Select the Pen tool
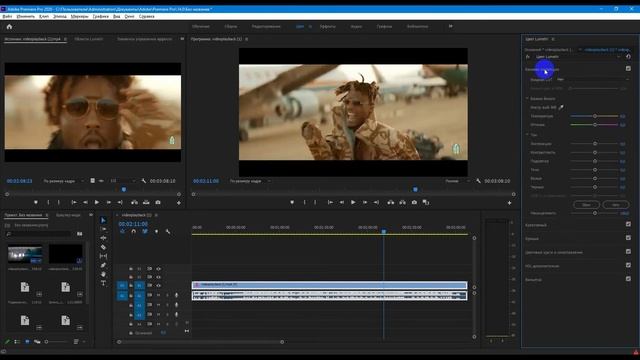Viewport: 640px width, 360px height. click(103, 265)
